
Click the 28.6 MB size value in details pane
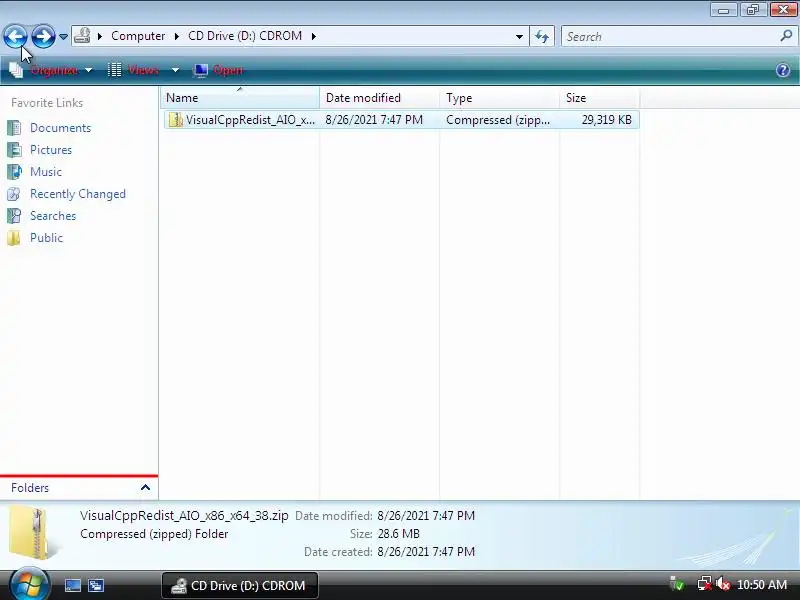tap(398, 534)
